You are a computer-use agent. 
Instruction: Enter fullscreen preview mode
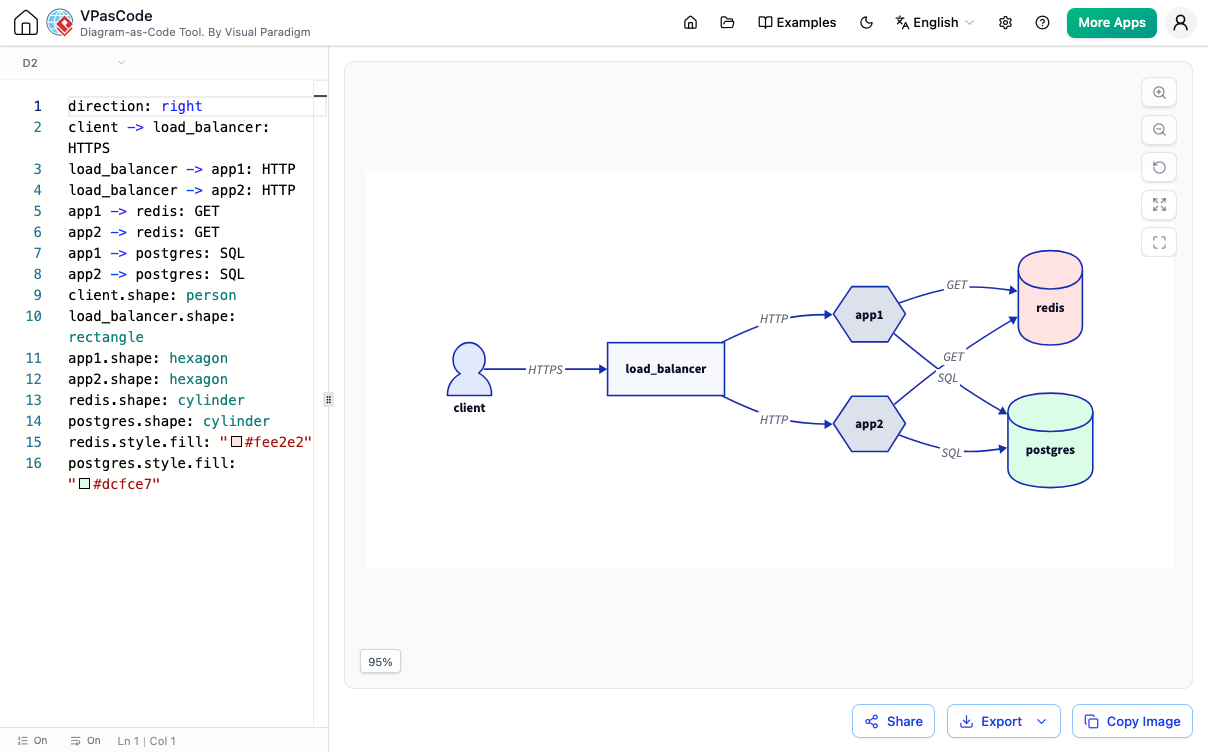[x=1159, y=242]
